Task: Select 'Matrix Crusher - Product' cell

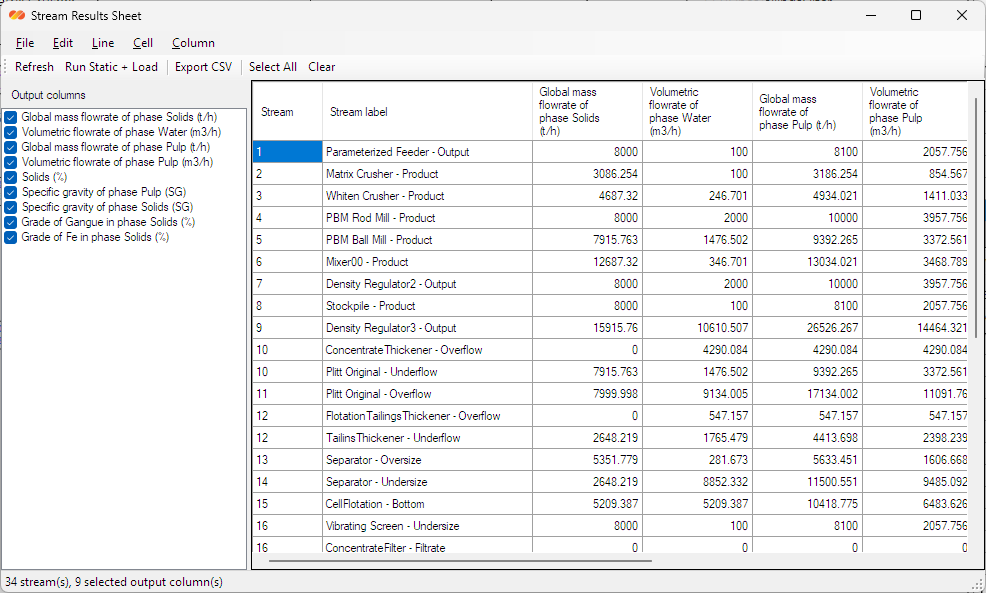Action: tap(427, 174)
